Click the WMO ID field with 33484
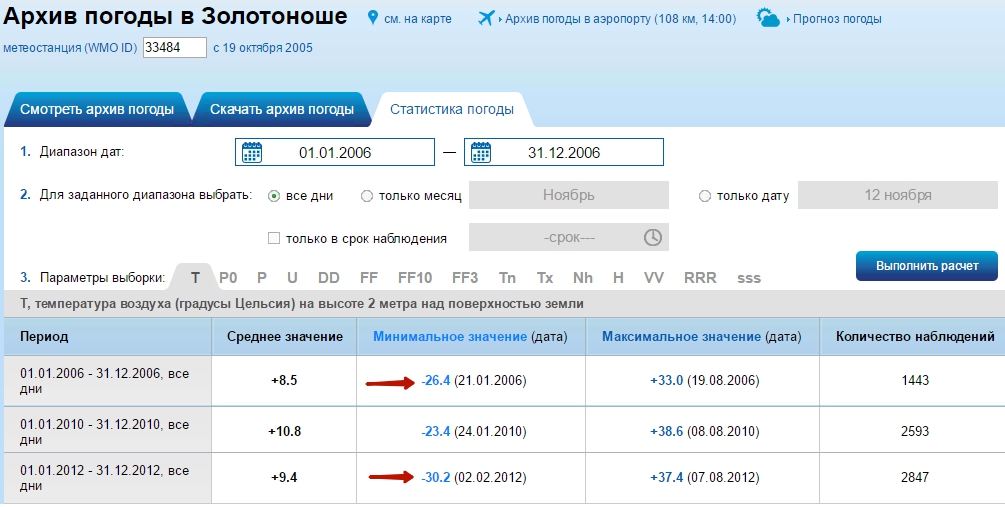 (174, 47)
